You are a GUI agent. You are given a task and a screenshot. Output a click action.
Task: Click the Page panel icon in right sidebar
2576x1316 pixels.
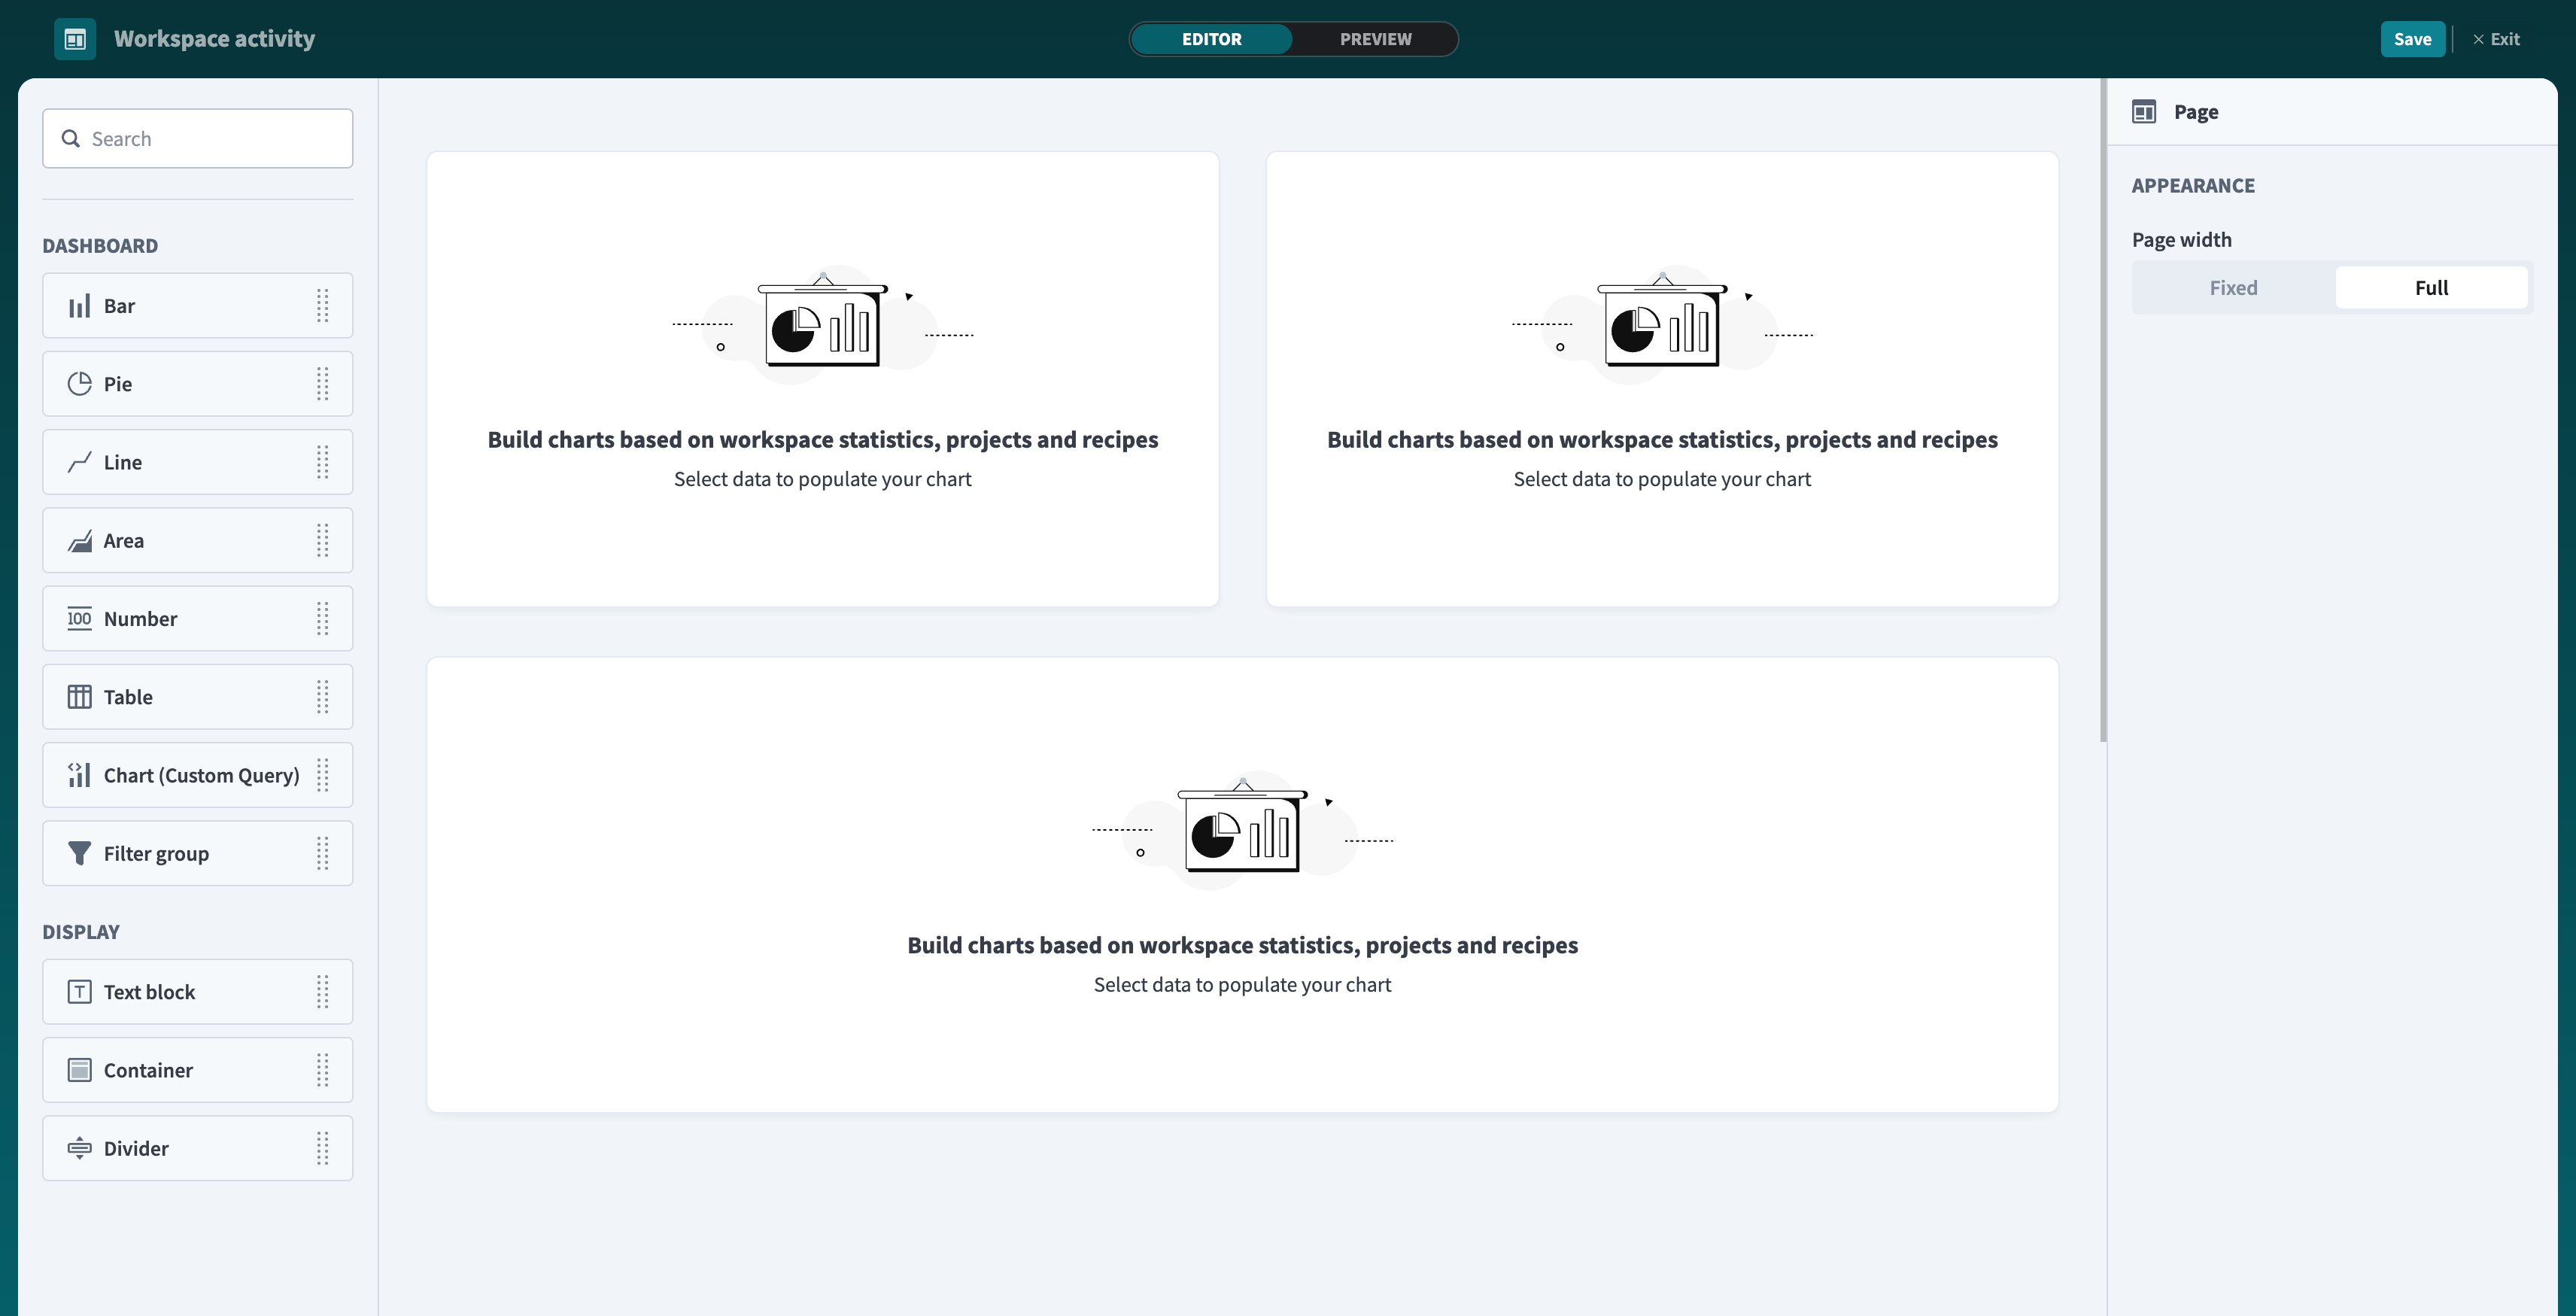[x=2145, y=111]
